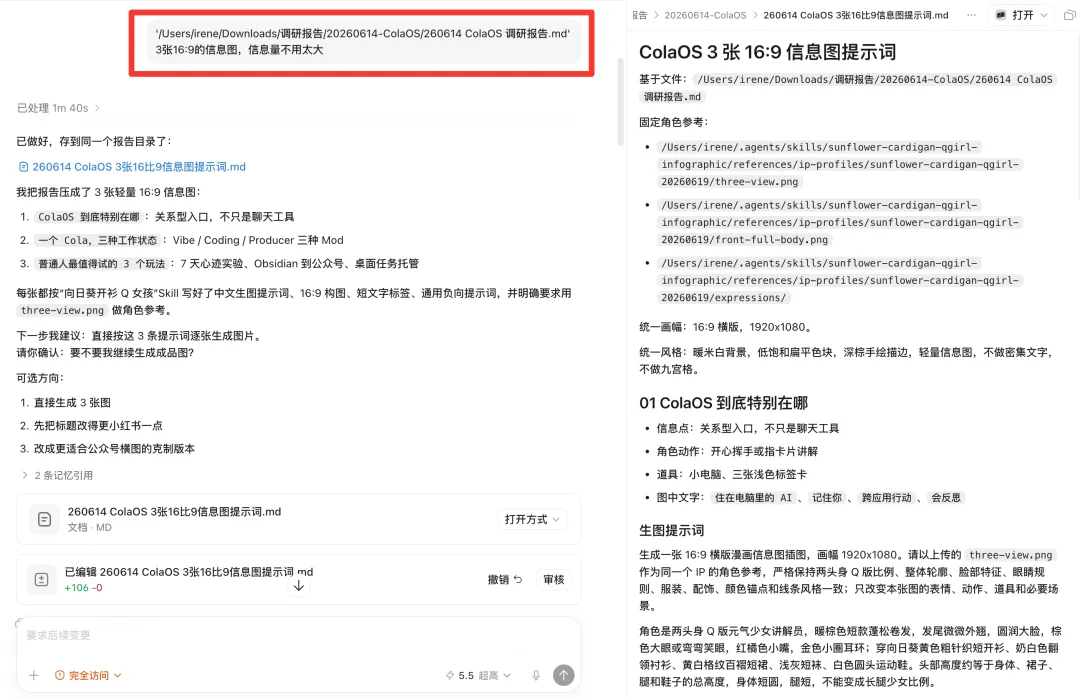Click the 普通人最值得试的 3 个玩法 code label

tap(102, 264)
